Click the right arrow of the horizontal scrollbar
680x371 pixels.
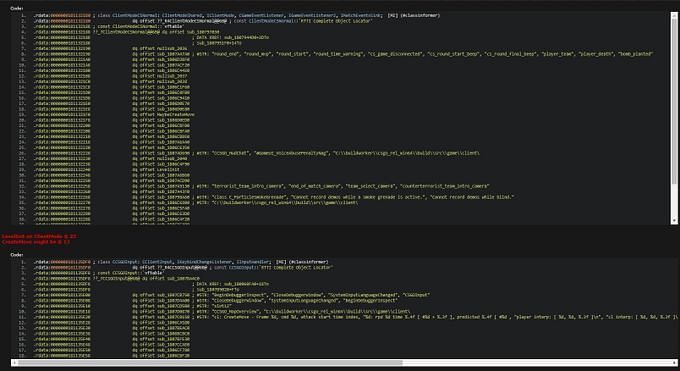pyautogui.click(x=674, y=362)
